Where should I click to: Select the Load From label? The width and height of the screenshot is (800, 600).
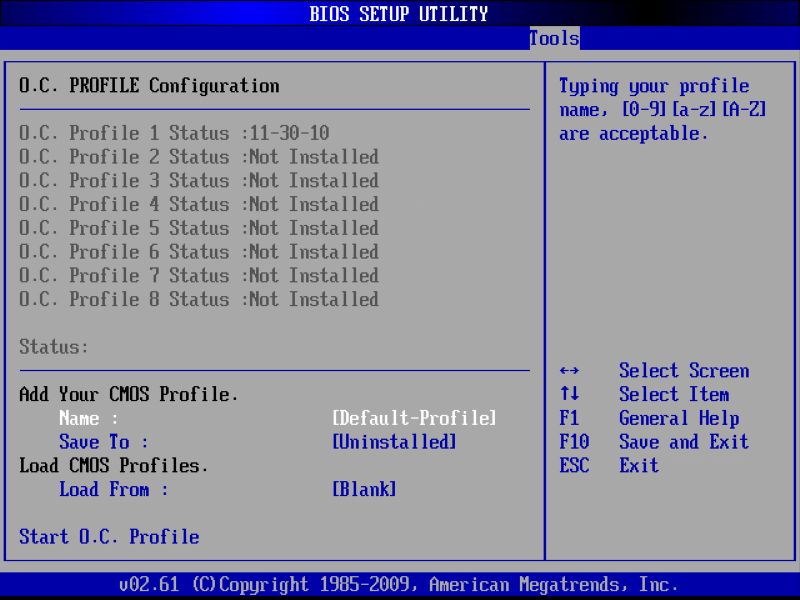(113, 489)
